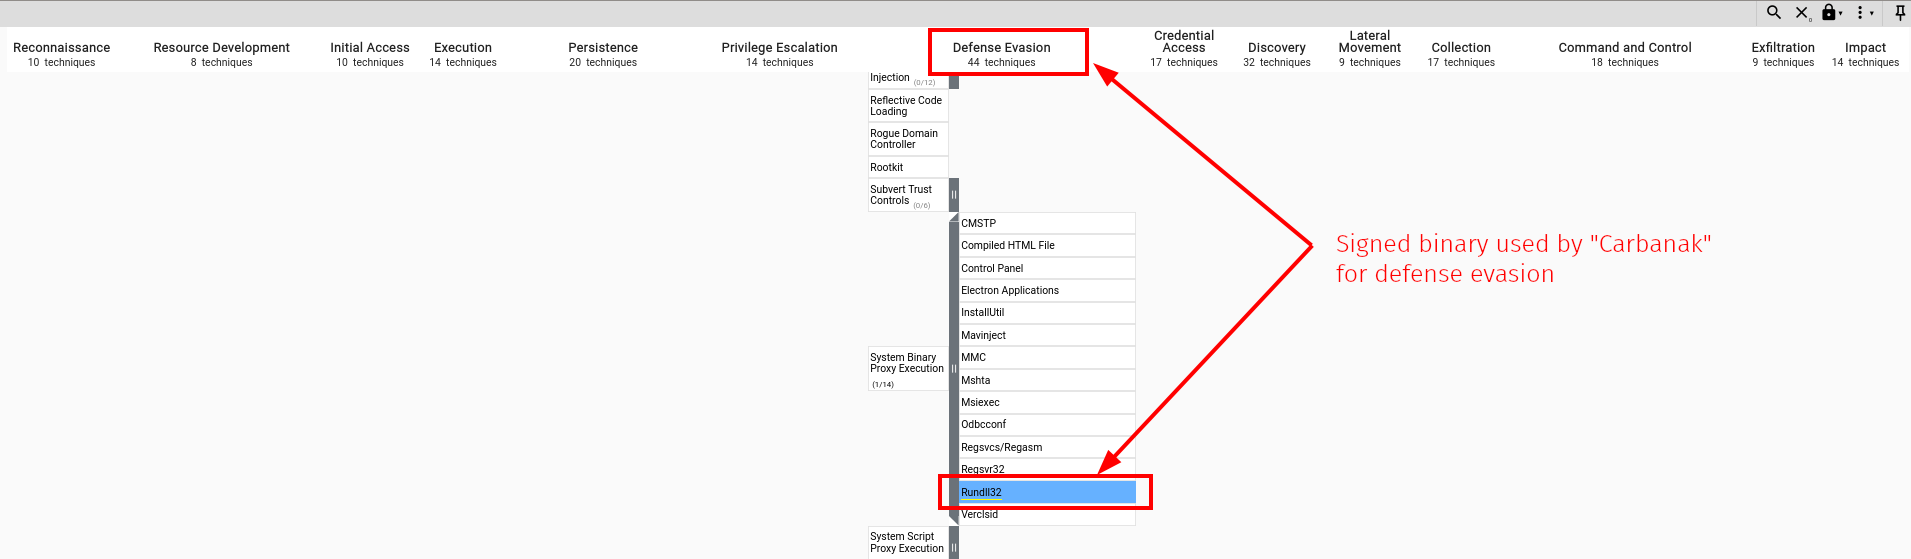Select the Reflective Code Loading technique

907,106
